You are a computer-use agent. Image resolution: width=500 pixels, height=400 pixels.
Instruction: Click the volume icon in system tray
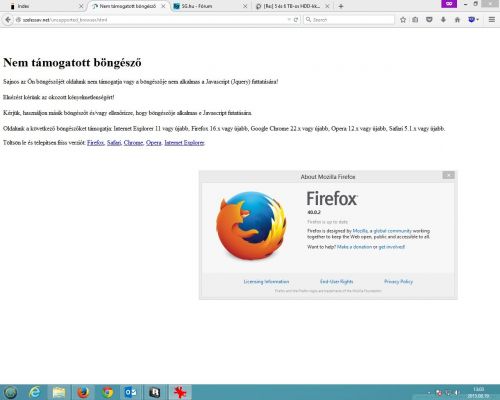pos(457,393)
